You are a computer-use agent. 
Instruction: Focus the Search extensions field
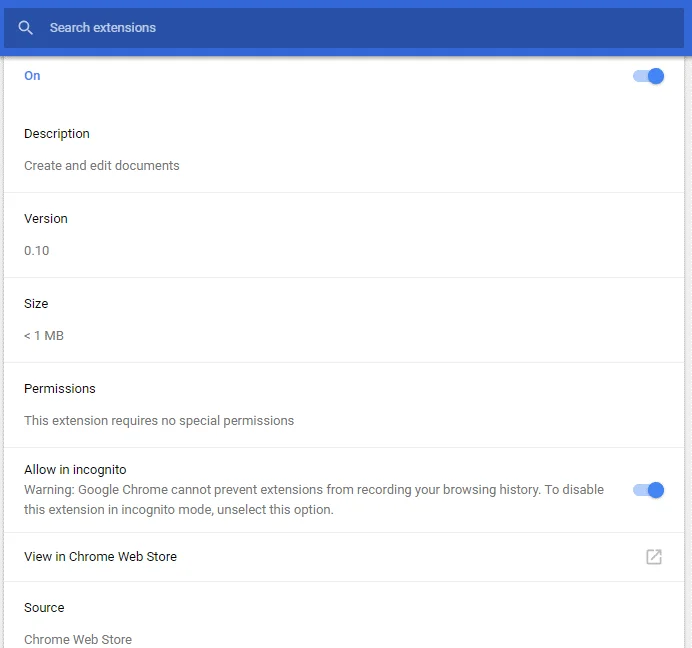click(344, 28)
